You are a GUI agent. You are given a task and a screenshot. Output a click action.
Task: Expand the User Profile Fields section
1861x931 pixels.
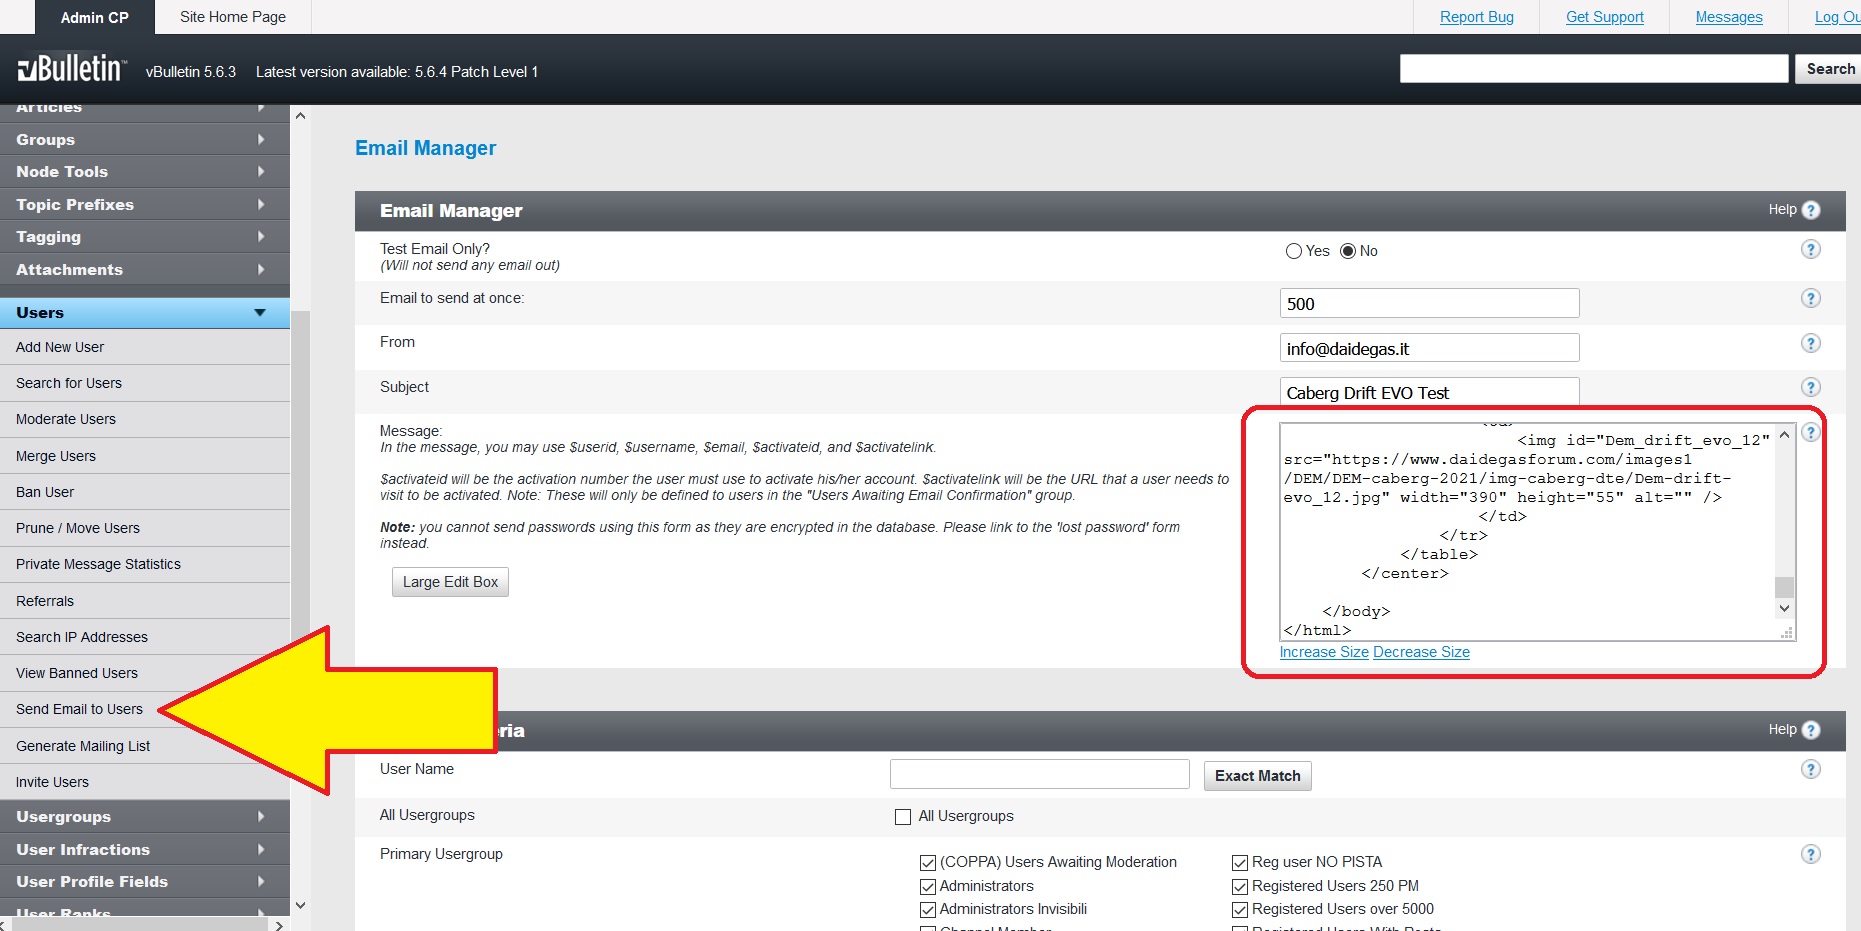(x=145, y=882)
